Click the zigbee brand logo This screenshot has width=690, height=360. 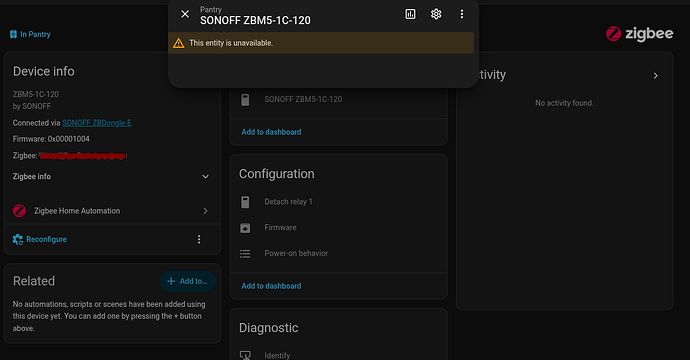coord(639,34)
